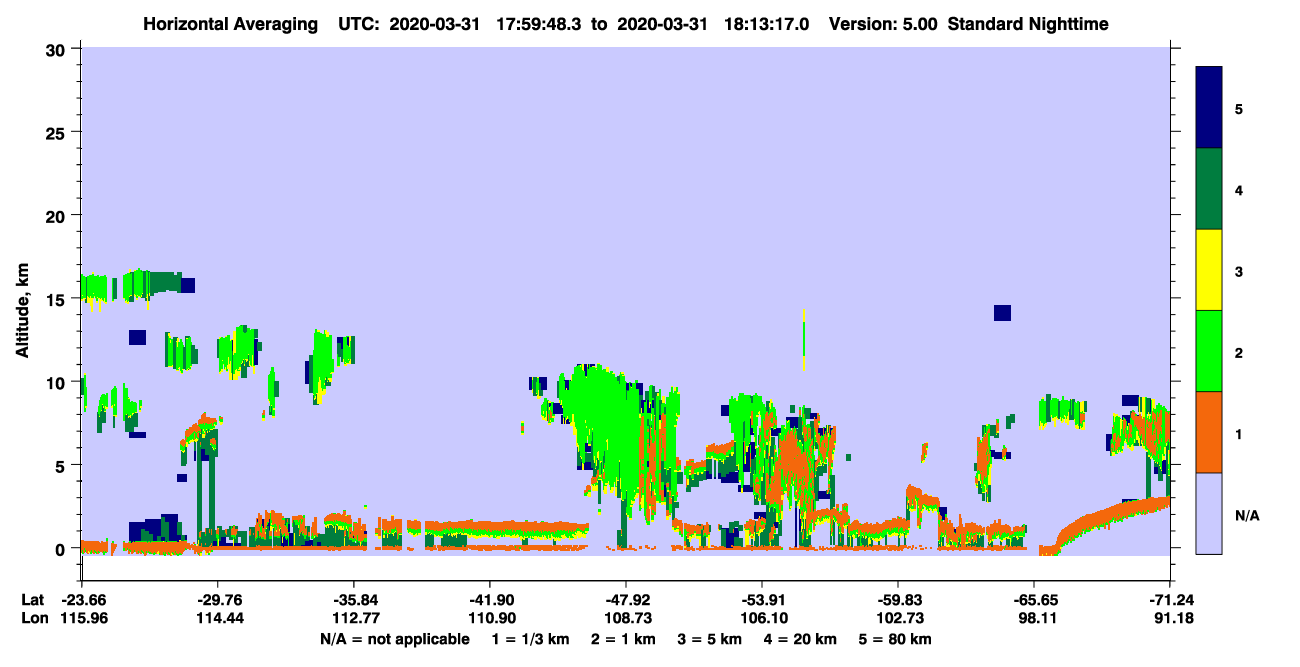Click the latitude value -41.90
The height and width of the screenshot is (667, 1300).
point(489,600)
